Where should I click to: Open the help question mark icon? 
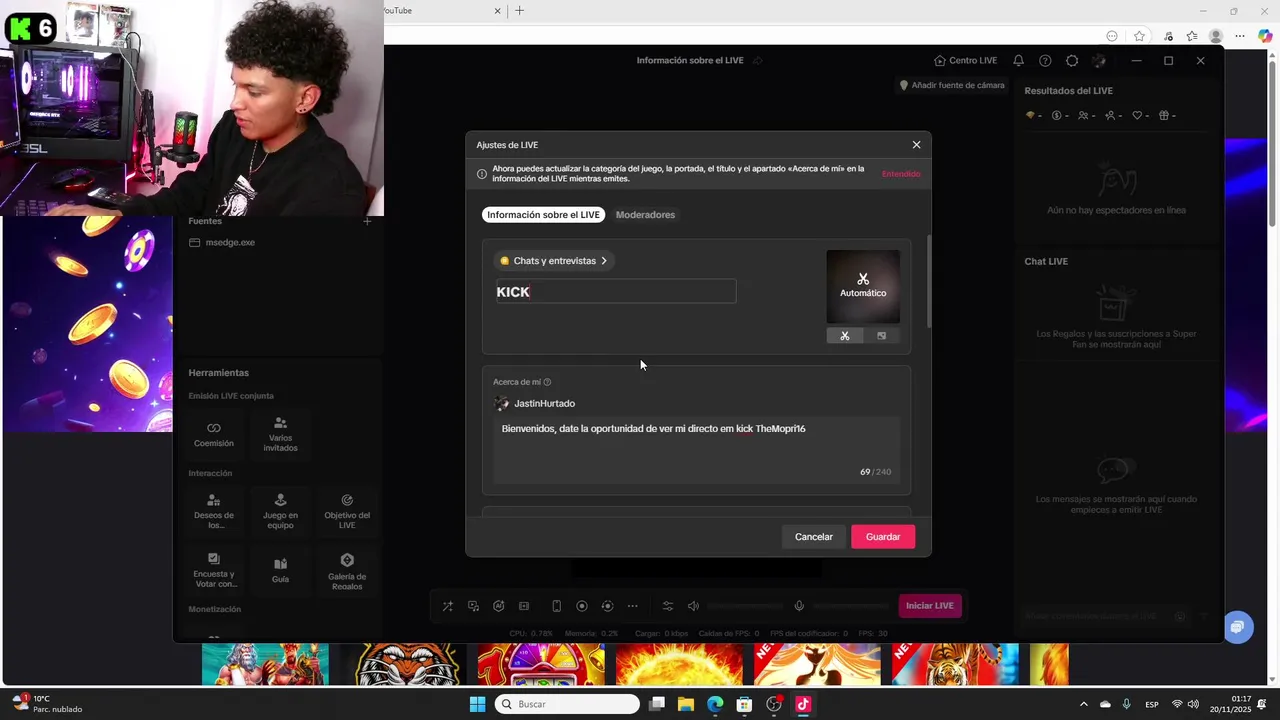point(1045,61)
